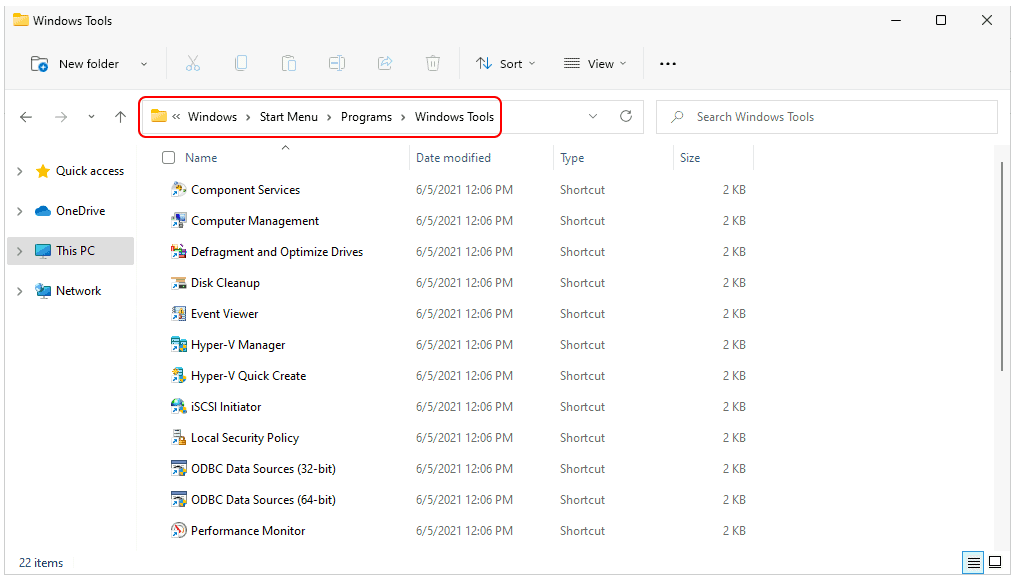Click the vertical scrollbar of file list
1019x582 pixels.
[x=1002, y=266]
